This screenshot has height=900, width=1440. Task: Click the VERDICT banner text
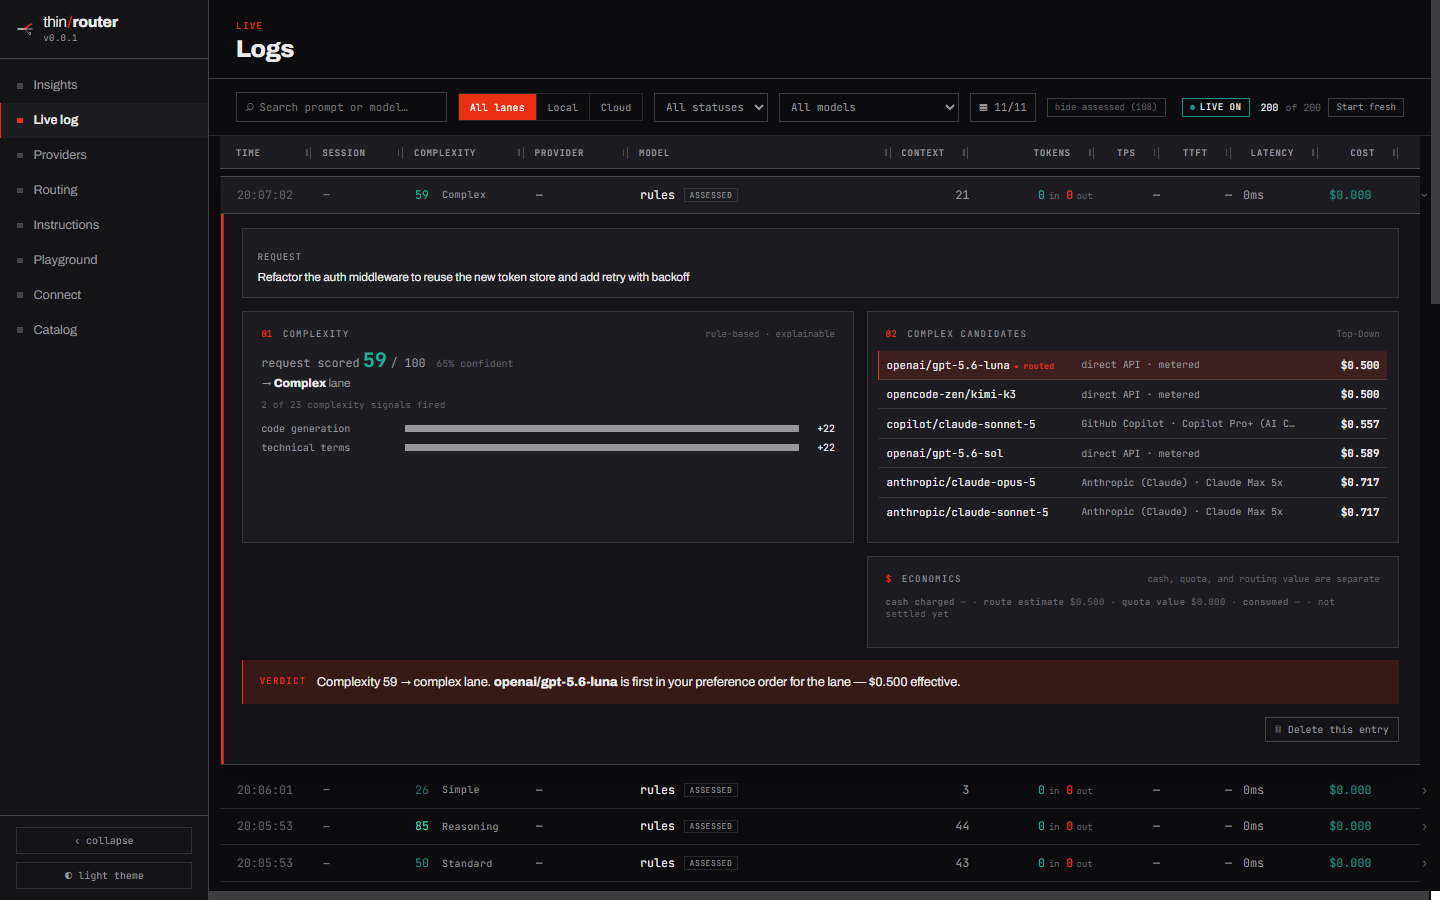coord(638,682)
